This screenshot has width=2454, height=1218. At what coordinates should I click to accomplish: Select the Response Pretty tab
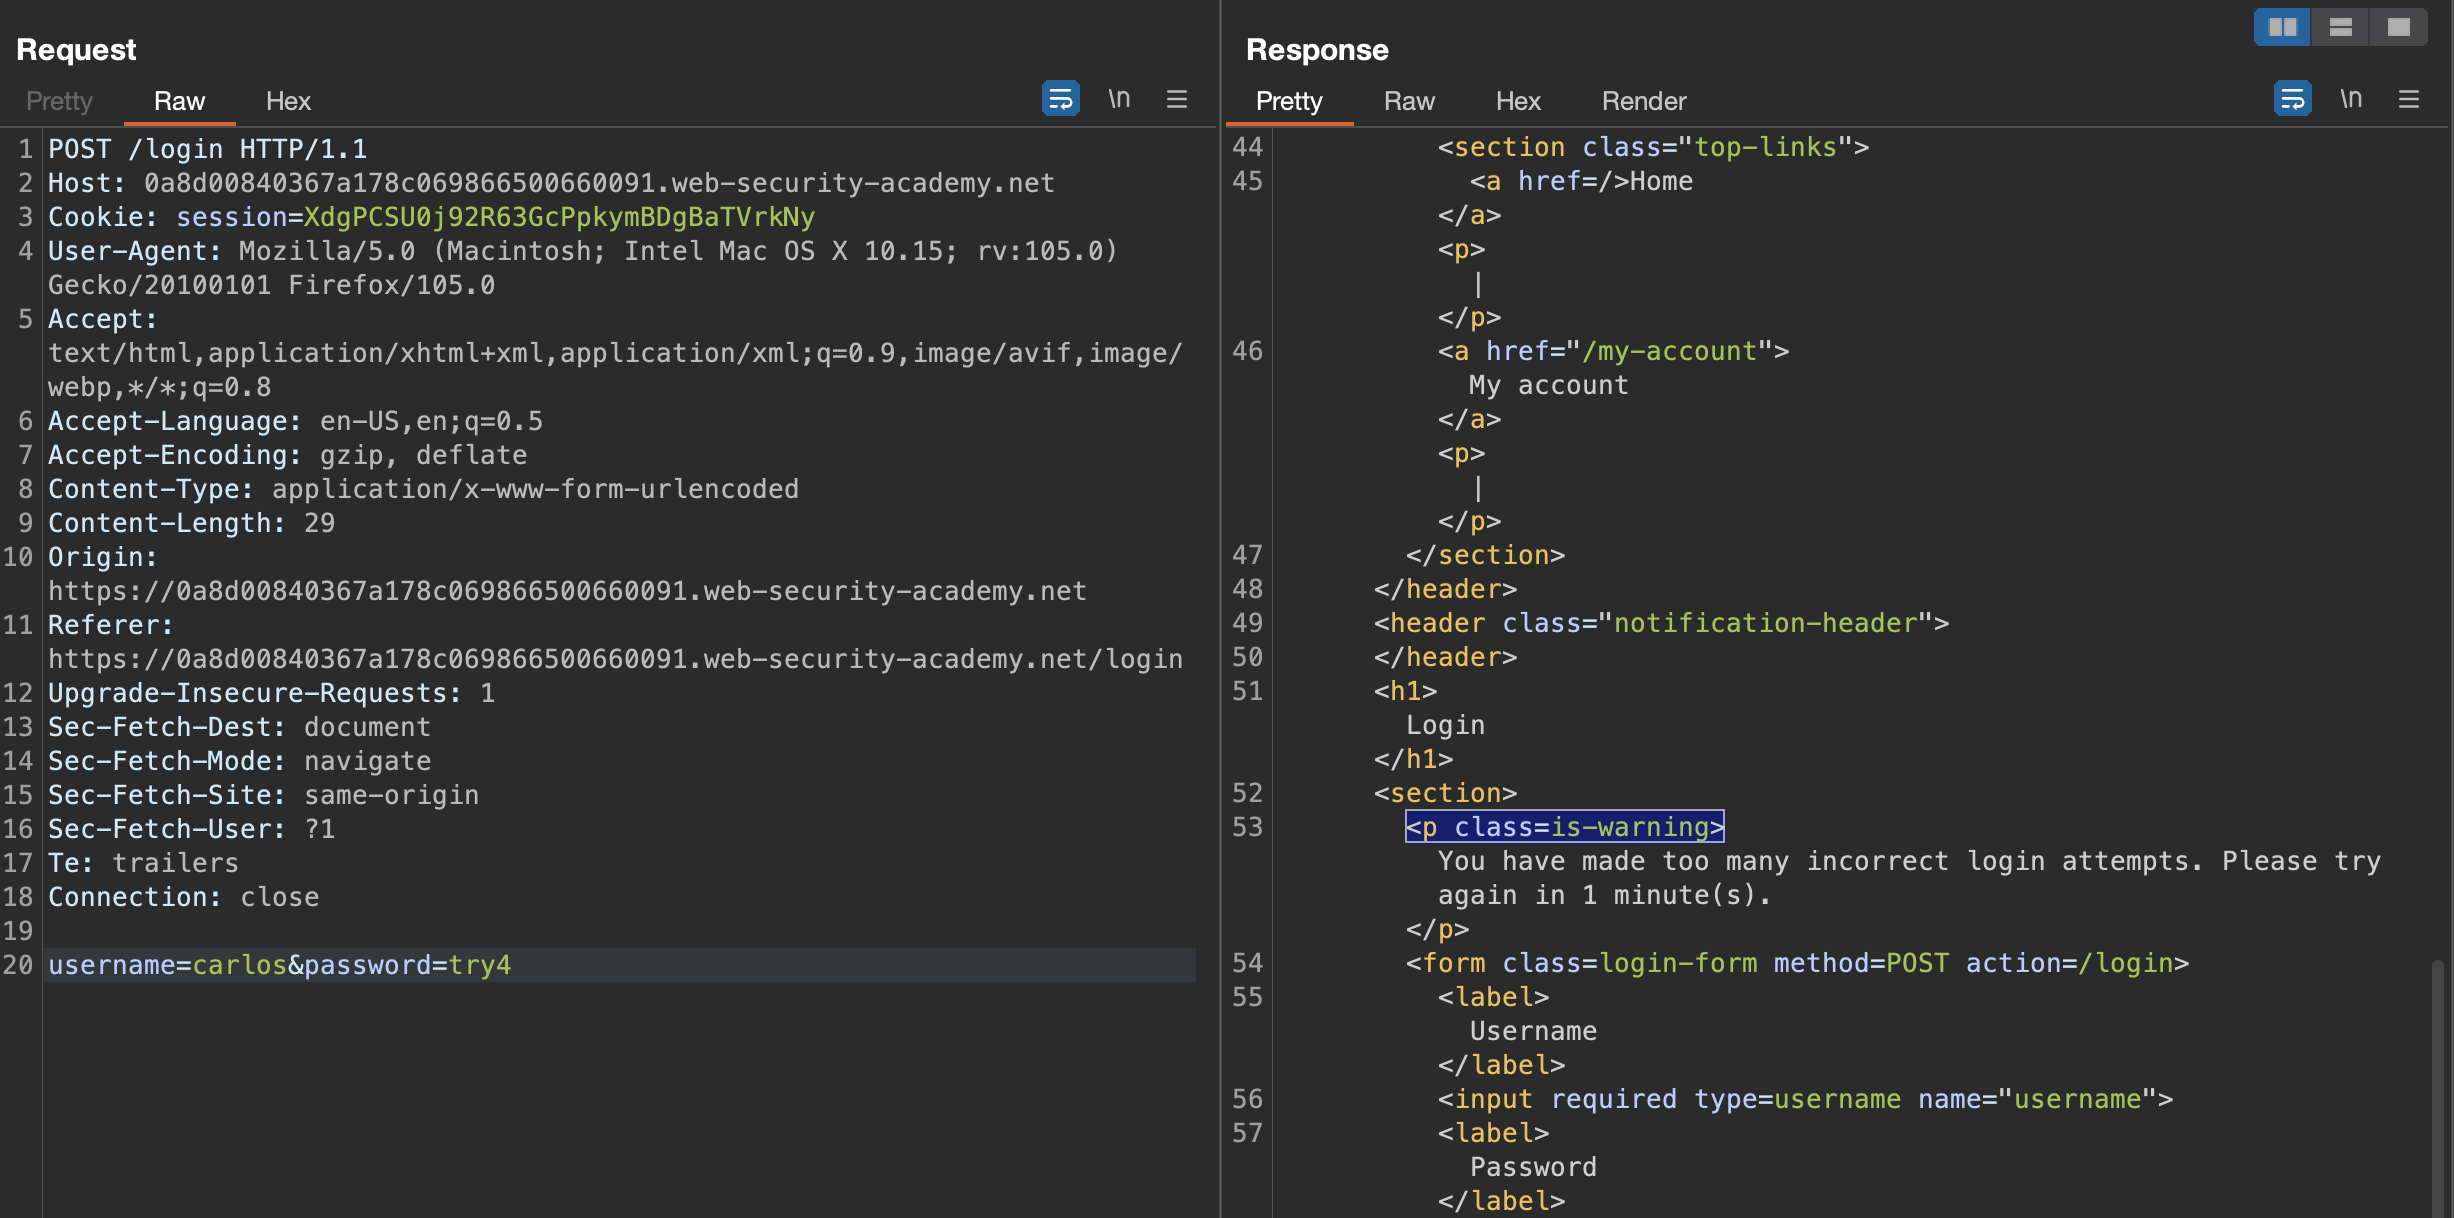pyautogui.click(x=1289, y=101)
